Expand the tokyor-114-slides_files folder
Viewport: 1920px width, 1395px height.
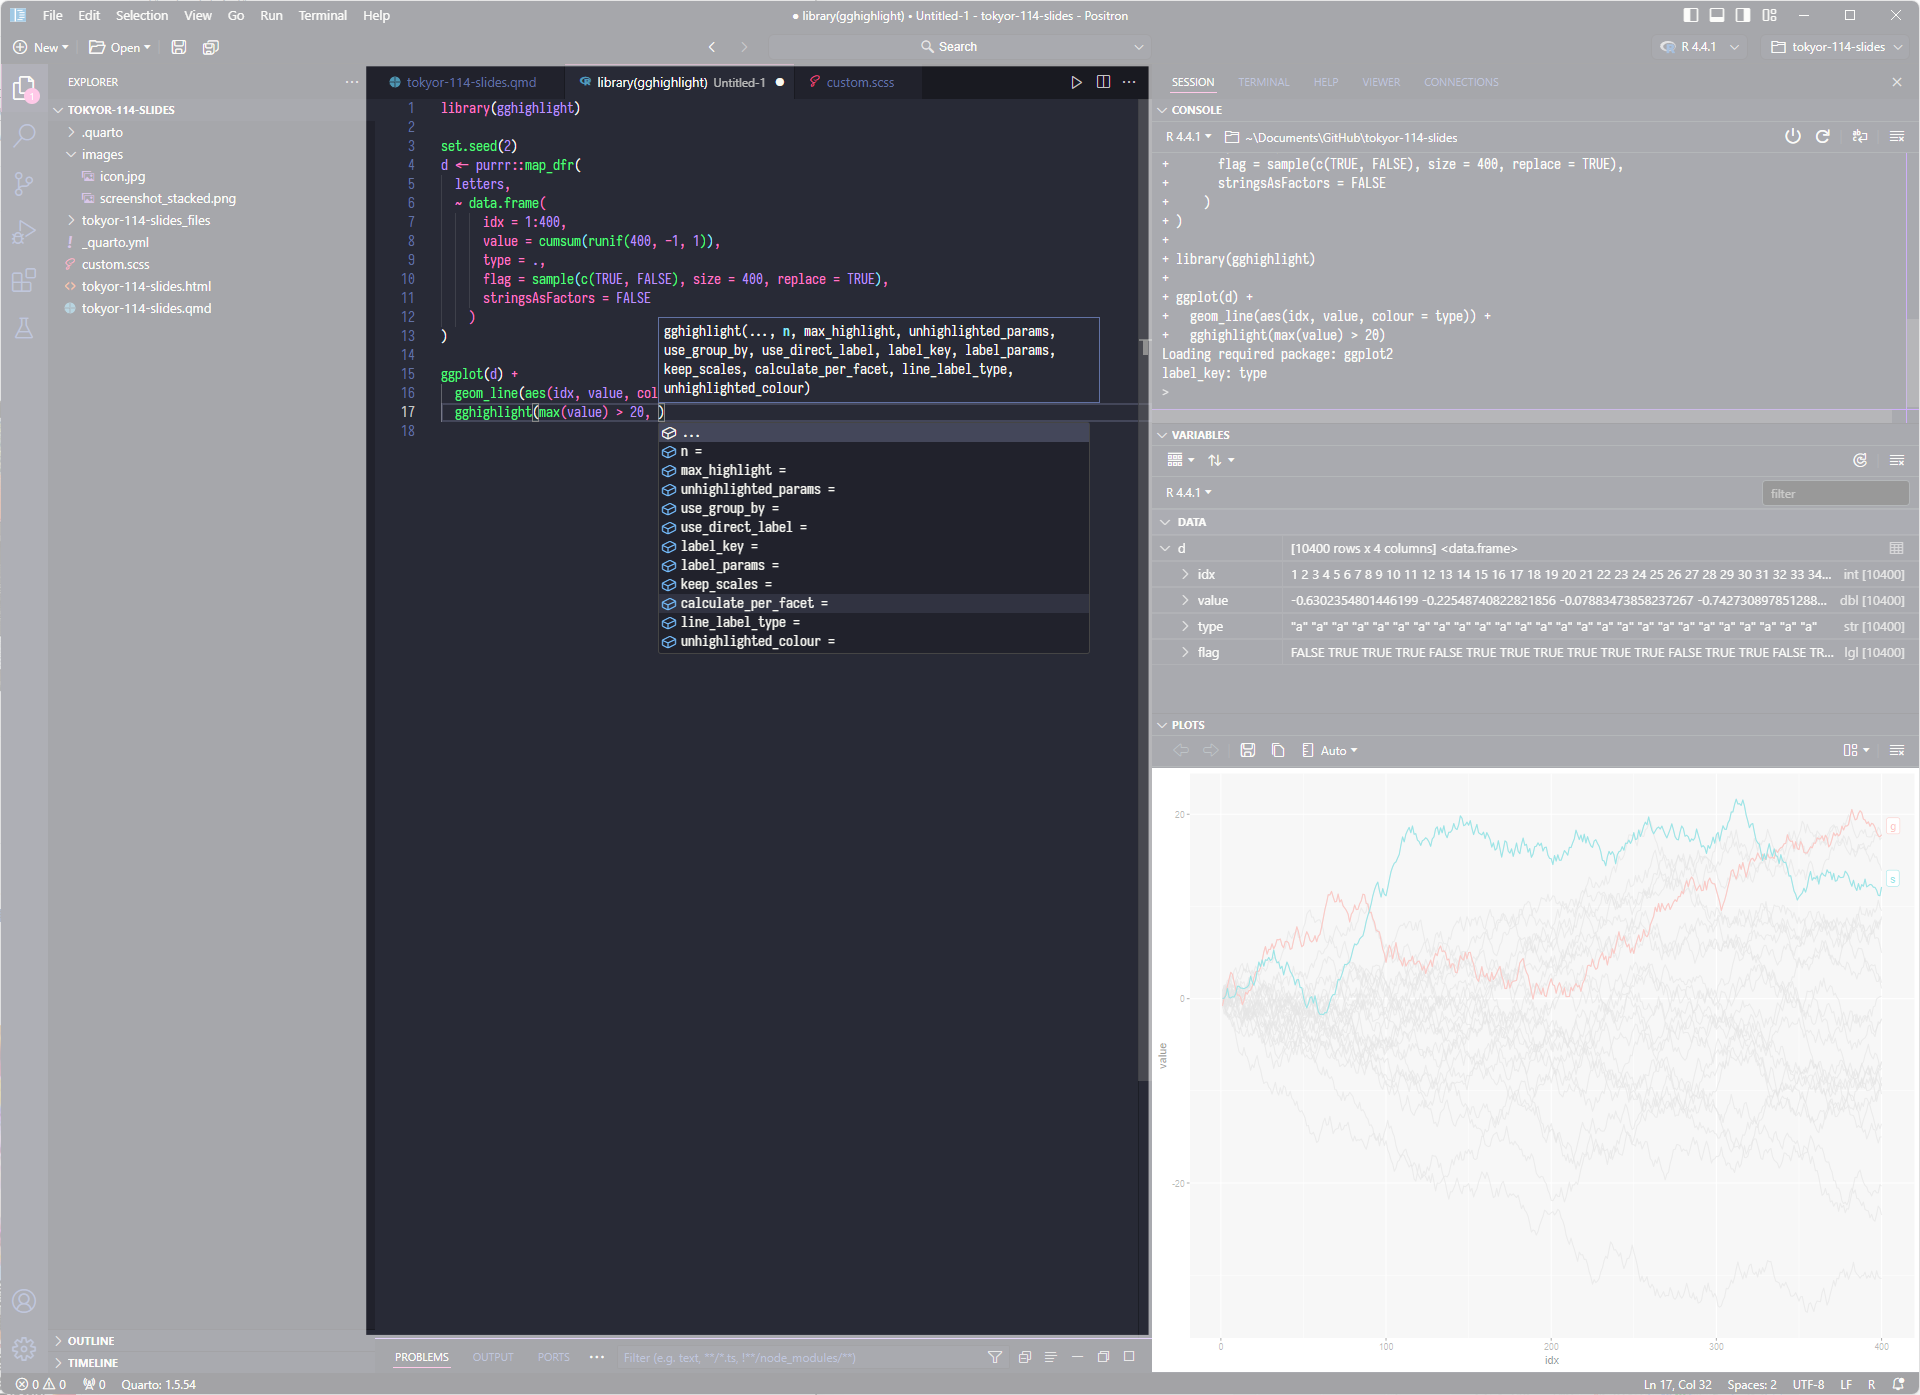145,220
